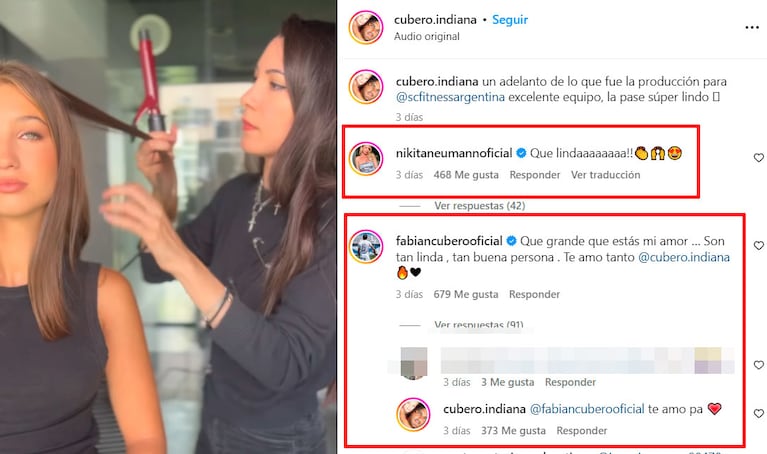
Task: View the 468 Me gusta likes list
Action: [466, 175]
